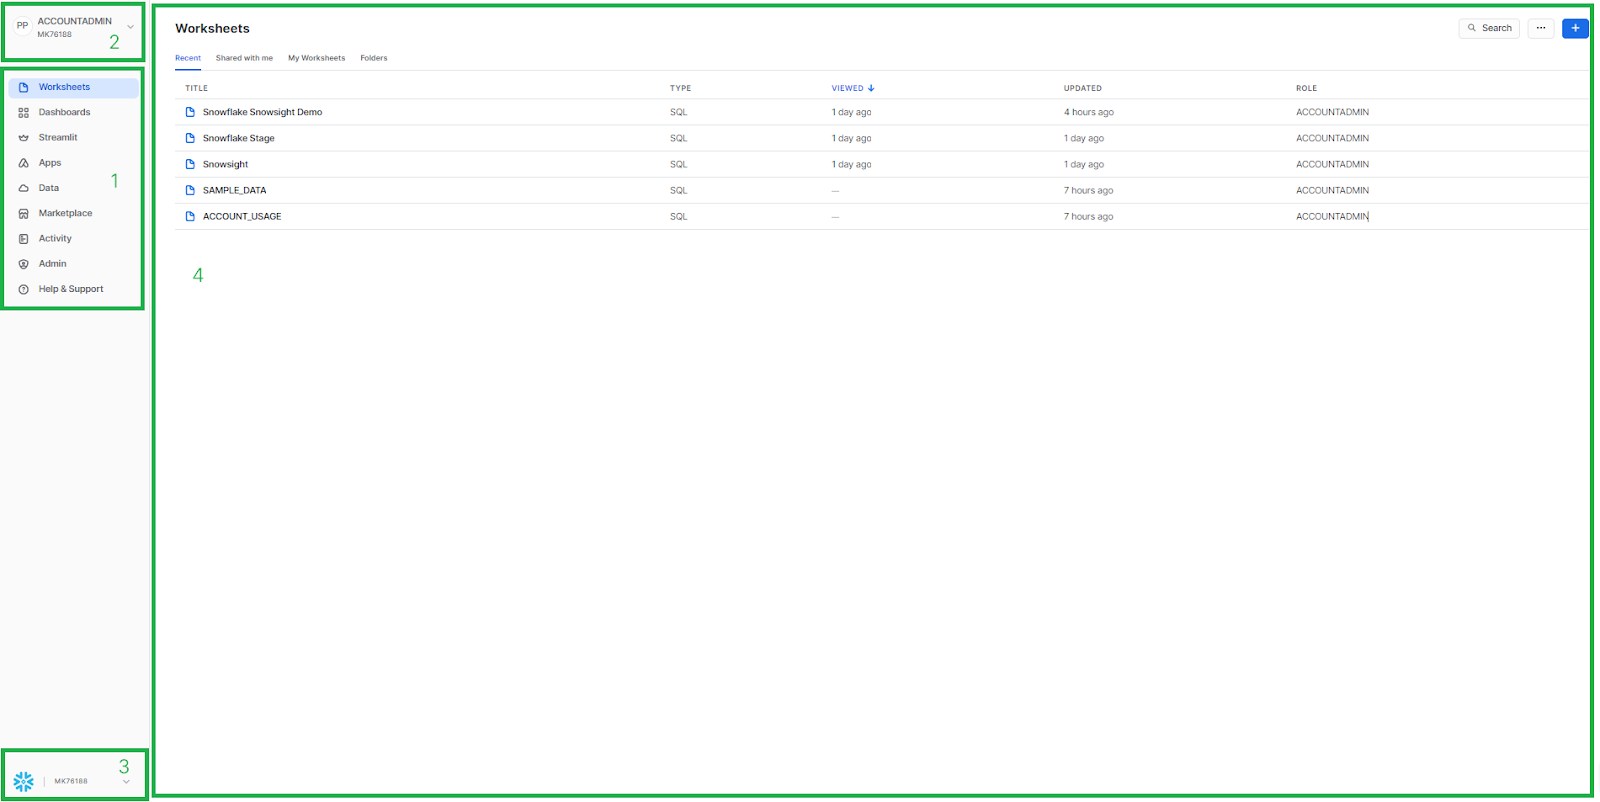1600x802 pixels.
Task: Click '7 hours ago' in ACCOUNT_USAGE row
Action: (x=1088, y=216)
